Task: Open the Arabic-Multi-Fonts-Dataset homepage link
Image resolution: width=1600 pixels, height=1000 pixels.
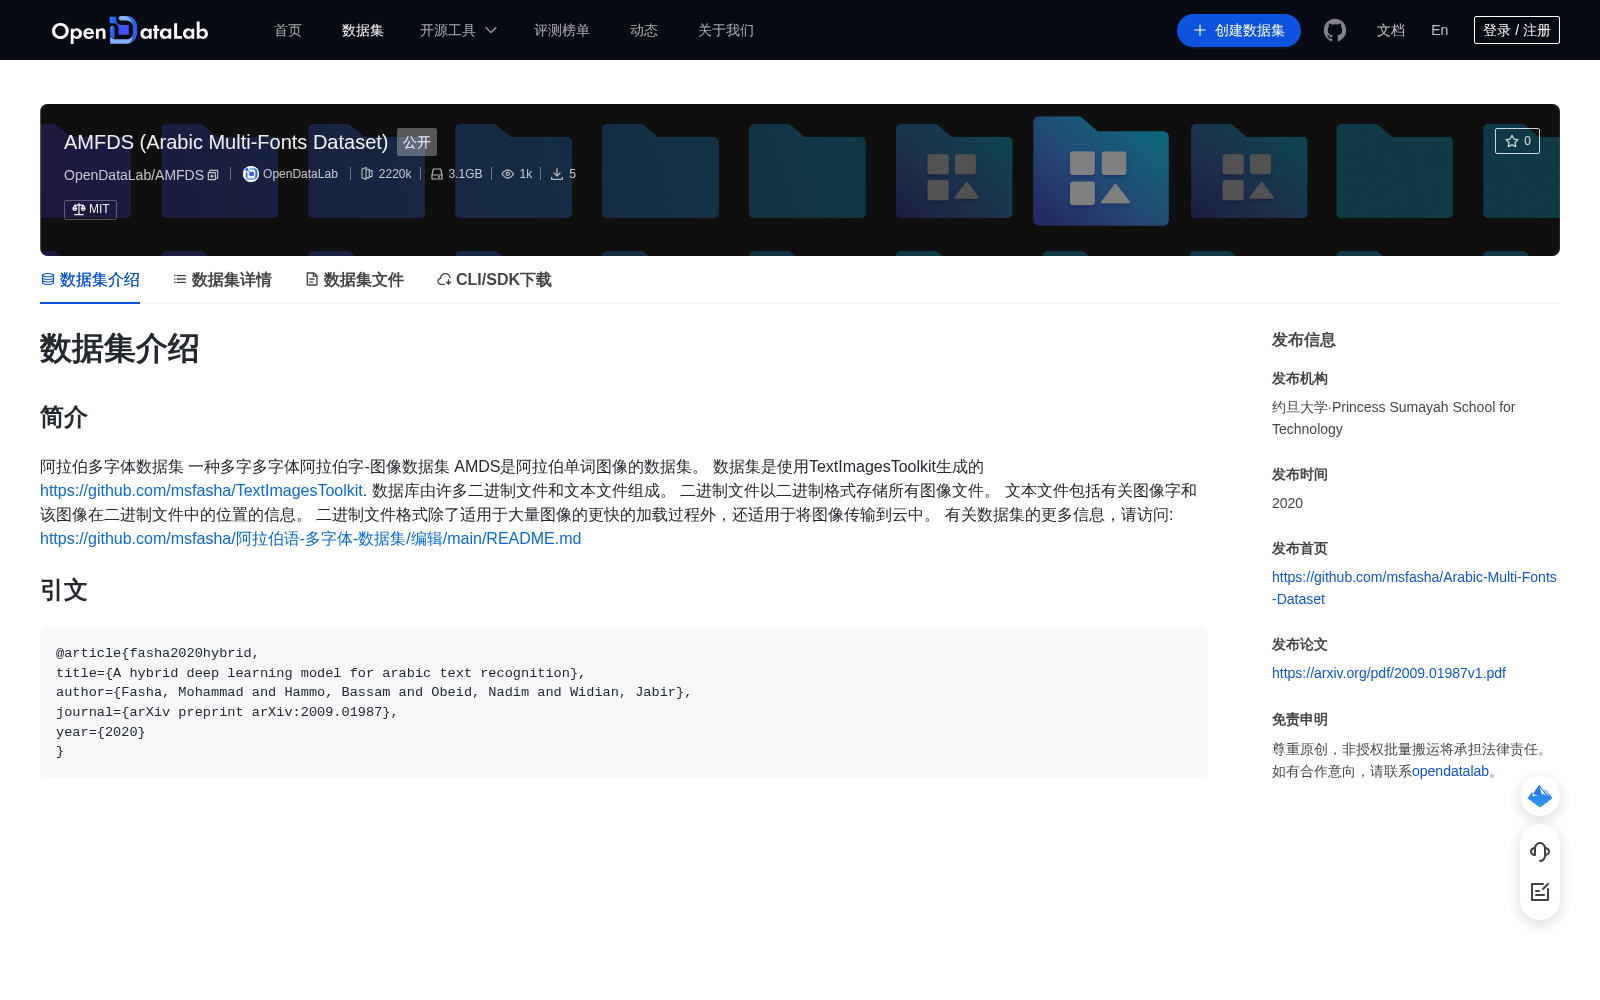Action: (1414, 588)
